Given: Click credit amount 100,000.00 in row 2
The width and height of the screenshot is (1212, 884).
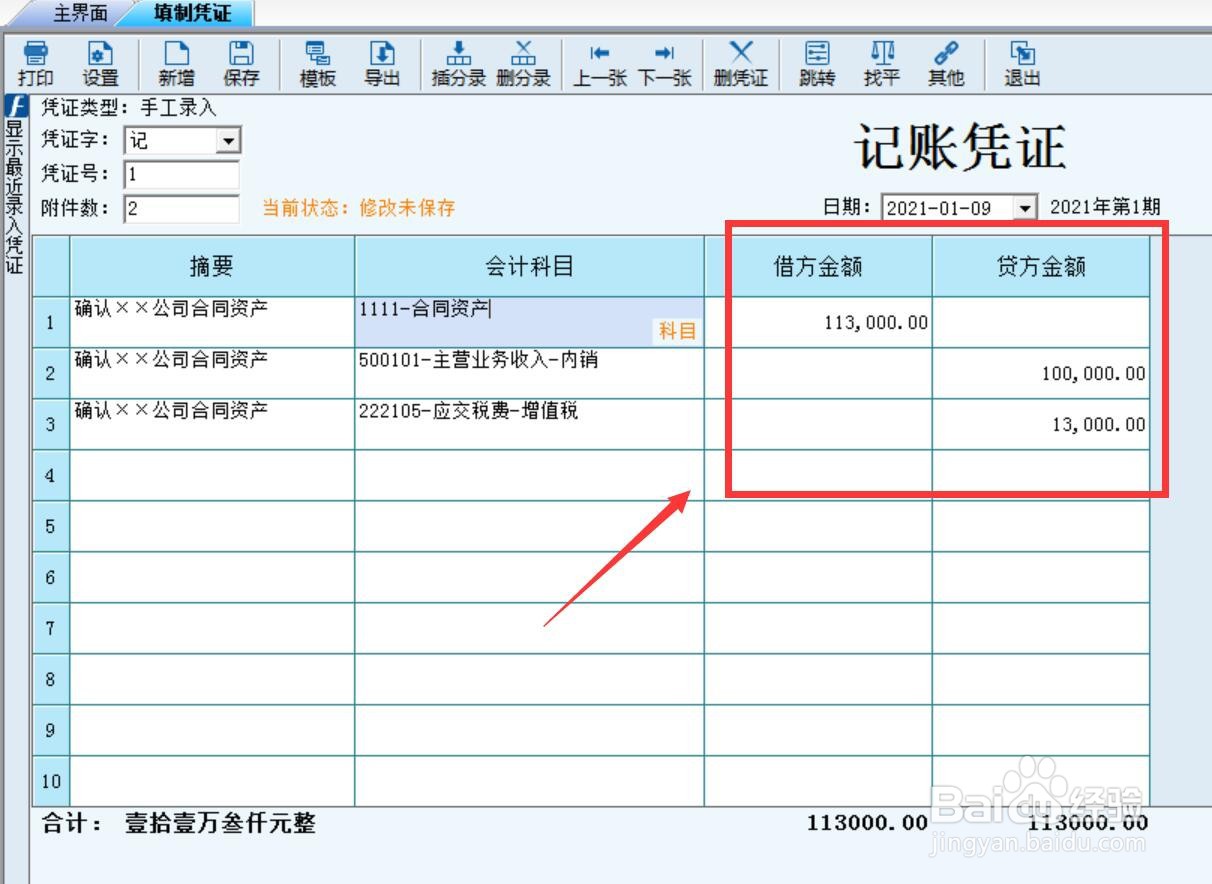Looking at the screenshot, I should tap(1093, 374).
